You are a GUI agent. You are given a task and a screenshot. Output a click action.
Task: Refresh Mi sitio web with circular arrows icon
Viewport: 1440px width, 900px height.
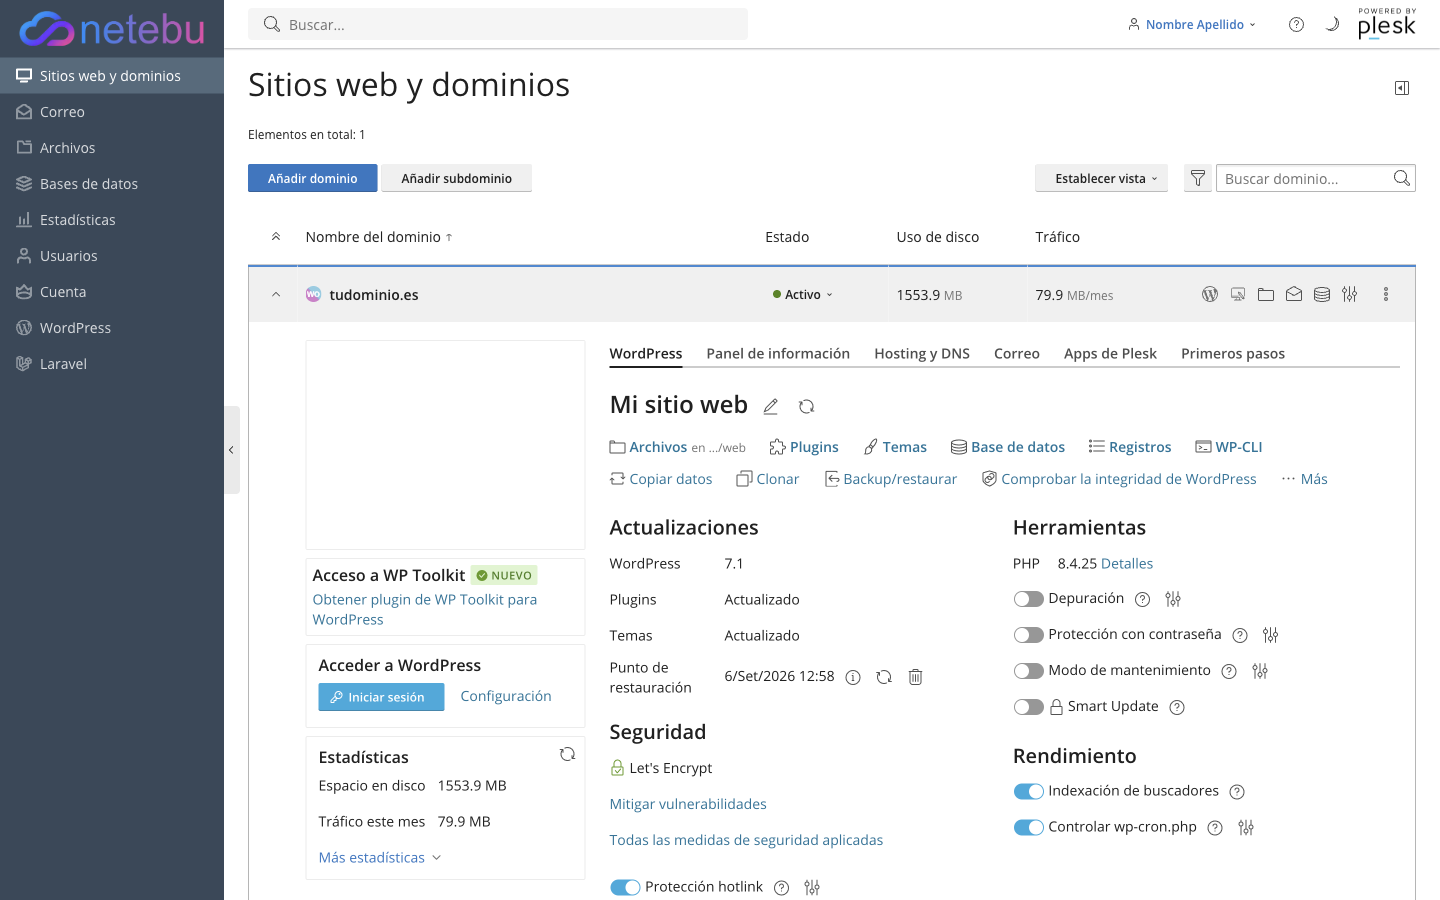point(807,406)
